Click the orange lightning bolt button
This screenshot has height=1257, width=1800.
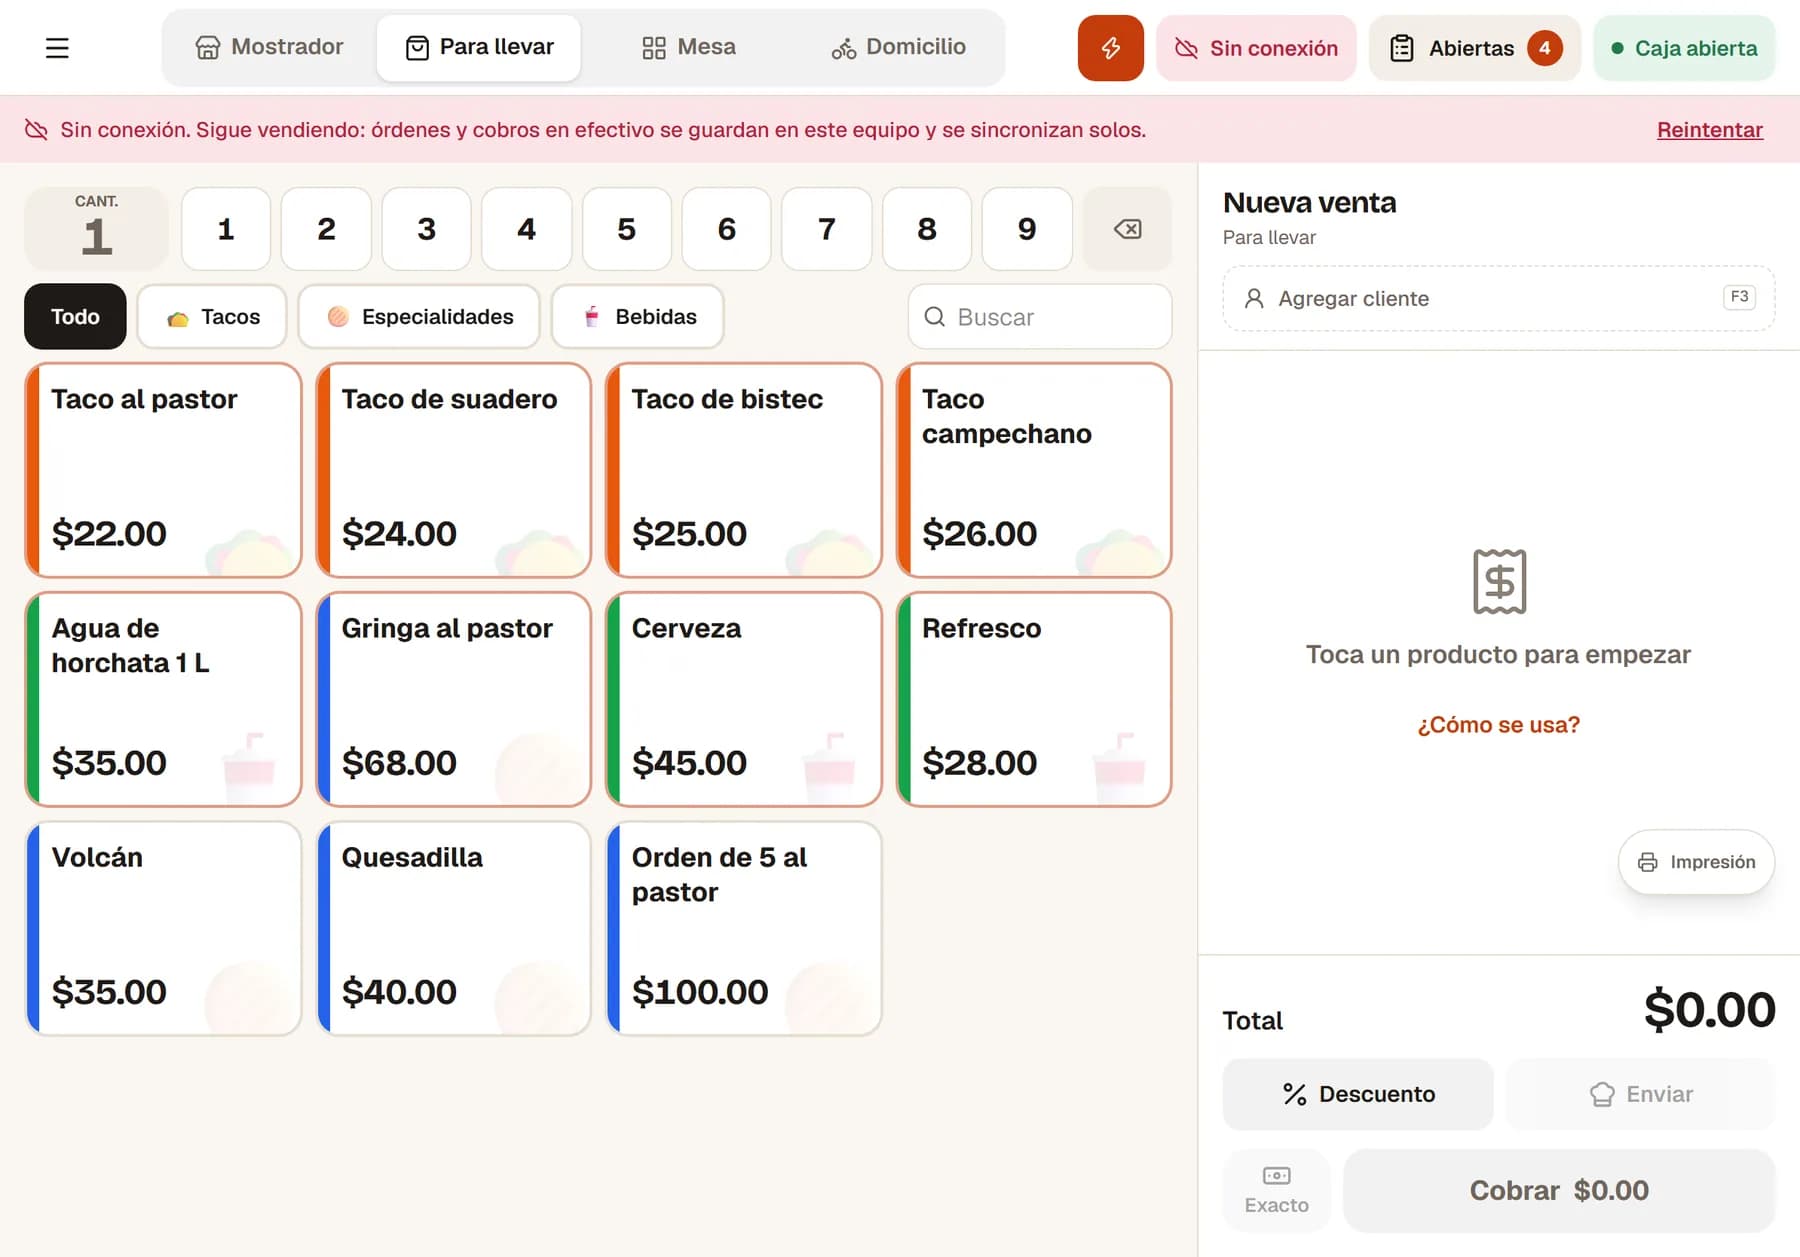(x=1110, y=48)
